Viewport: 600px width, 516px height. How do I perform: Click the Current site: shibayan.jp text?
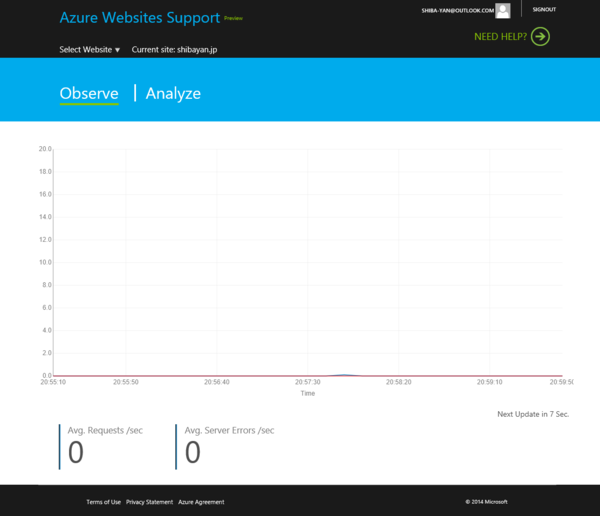(174, 50)
